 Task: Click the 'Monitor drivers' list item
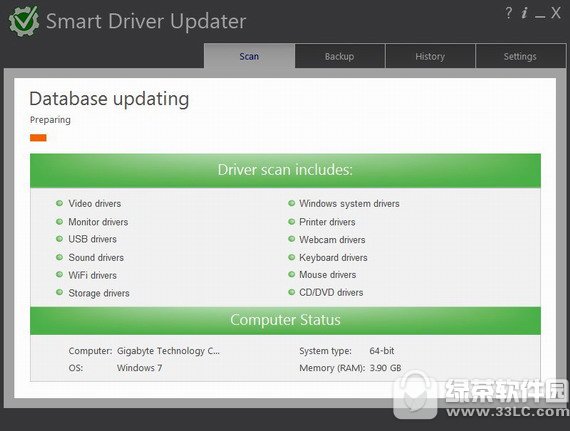click(x=98, y=222)
